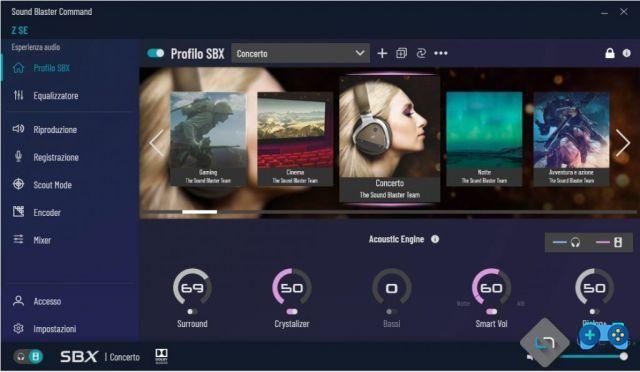Toggle the Profilo SBX master switch

pos(156,53)
